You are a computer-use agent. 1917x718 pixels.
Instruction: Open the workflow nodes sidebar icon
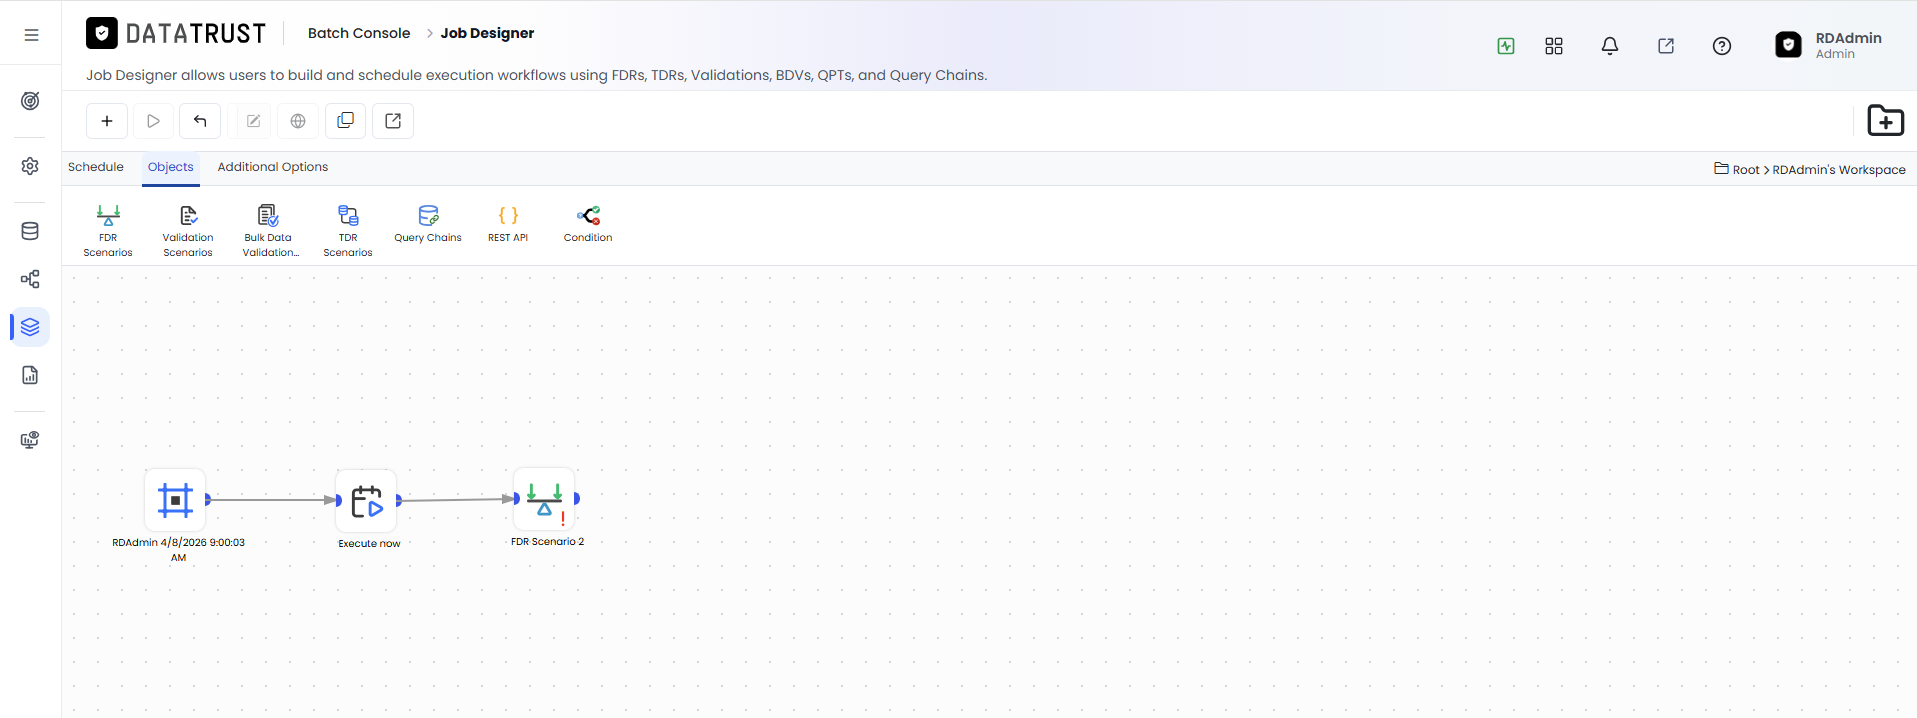30,279
